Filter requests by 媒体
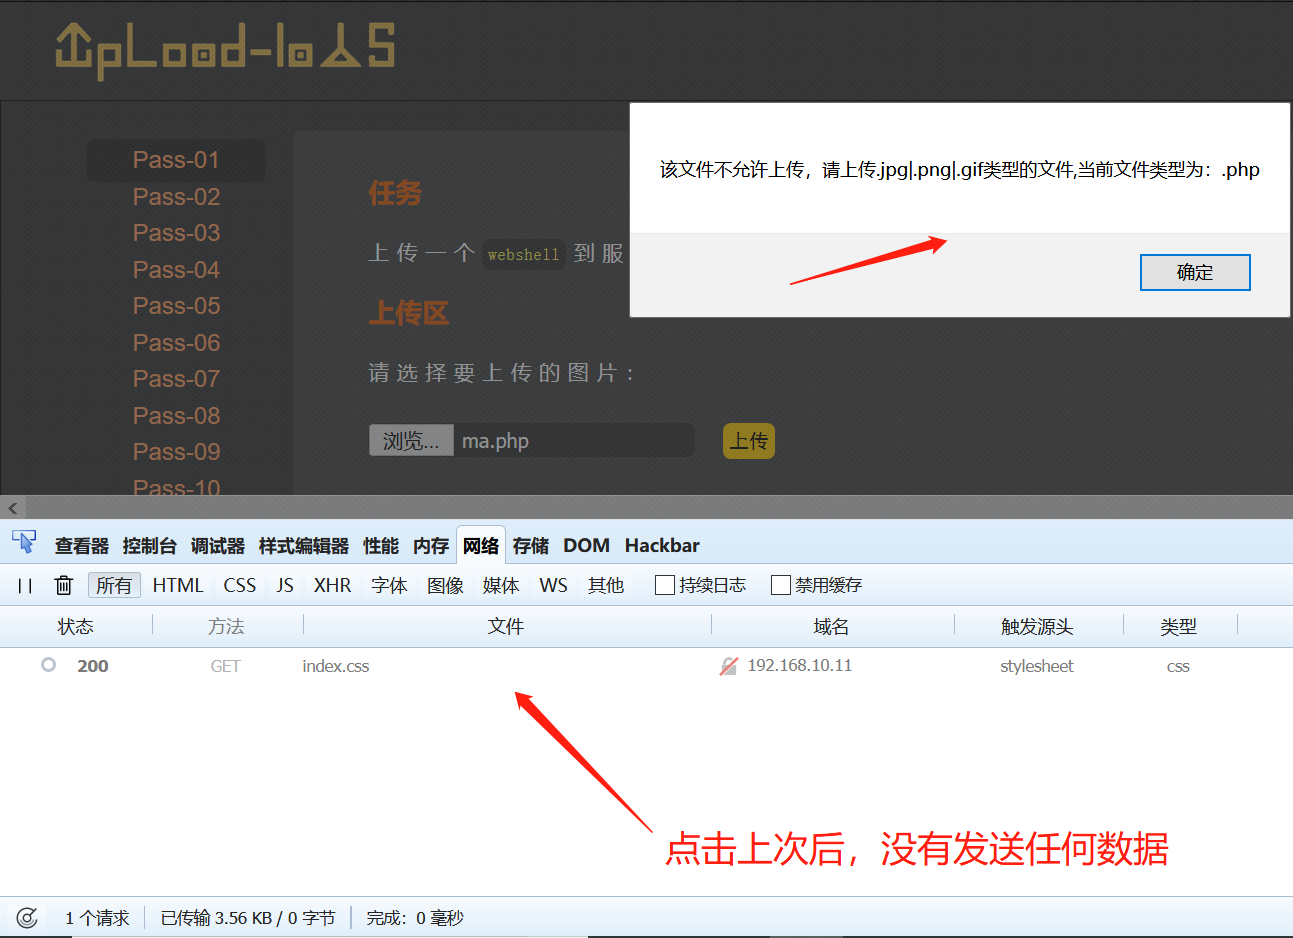 tap(501, 585)
